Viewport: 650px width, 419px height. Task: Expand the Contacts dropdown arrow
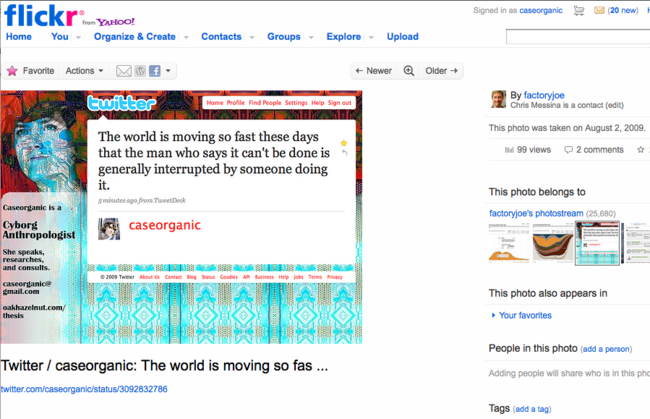[252, 37]
